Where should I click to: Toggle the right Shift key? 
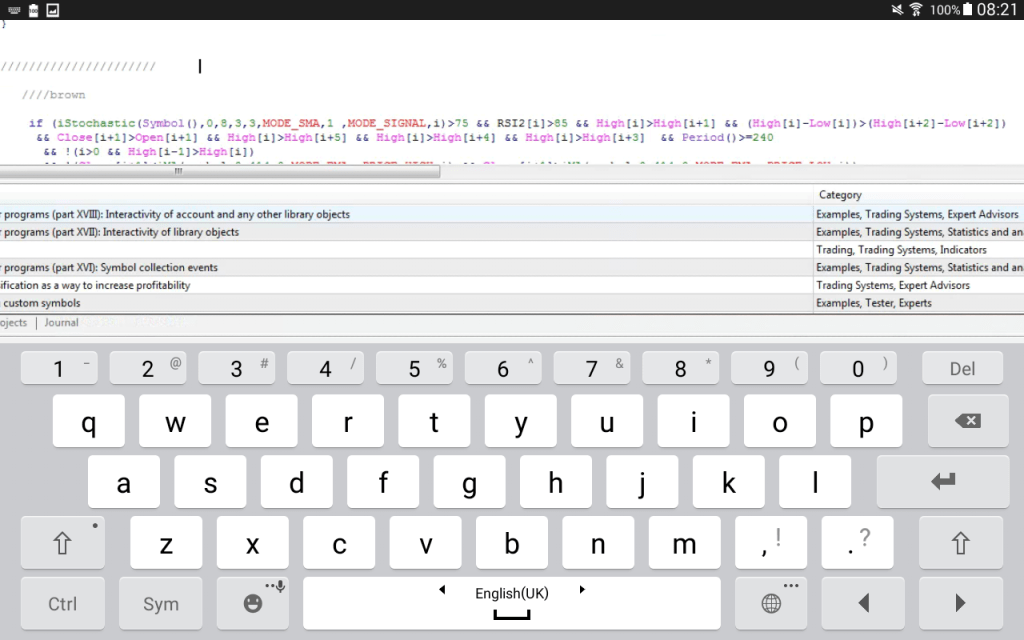click(x=960, y=543)
